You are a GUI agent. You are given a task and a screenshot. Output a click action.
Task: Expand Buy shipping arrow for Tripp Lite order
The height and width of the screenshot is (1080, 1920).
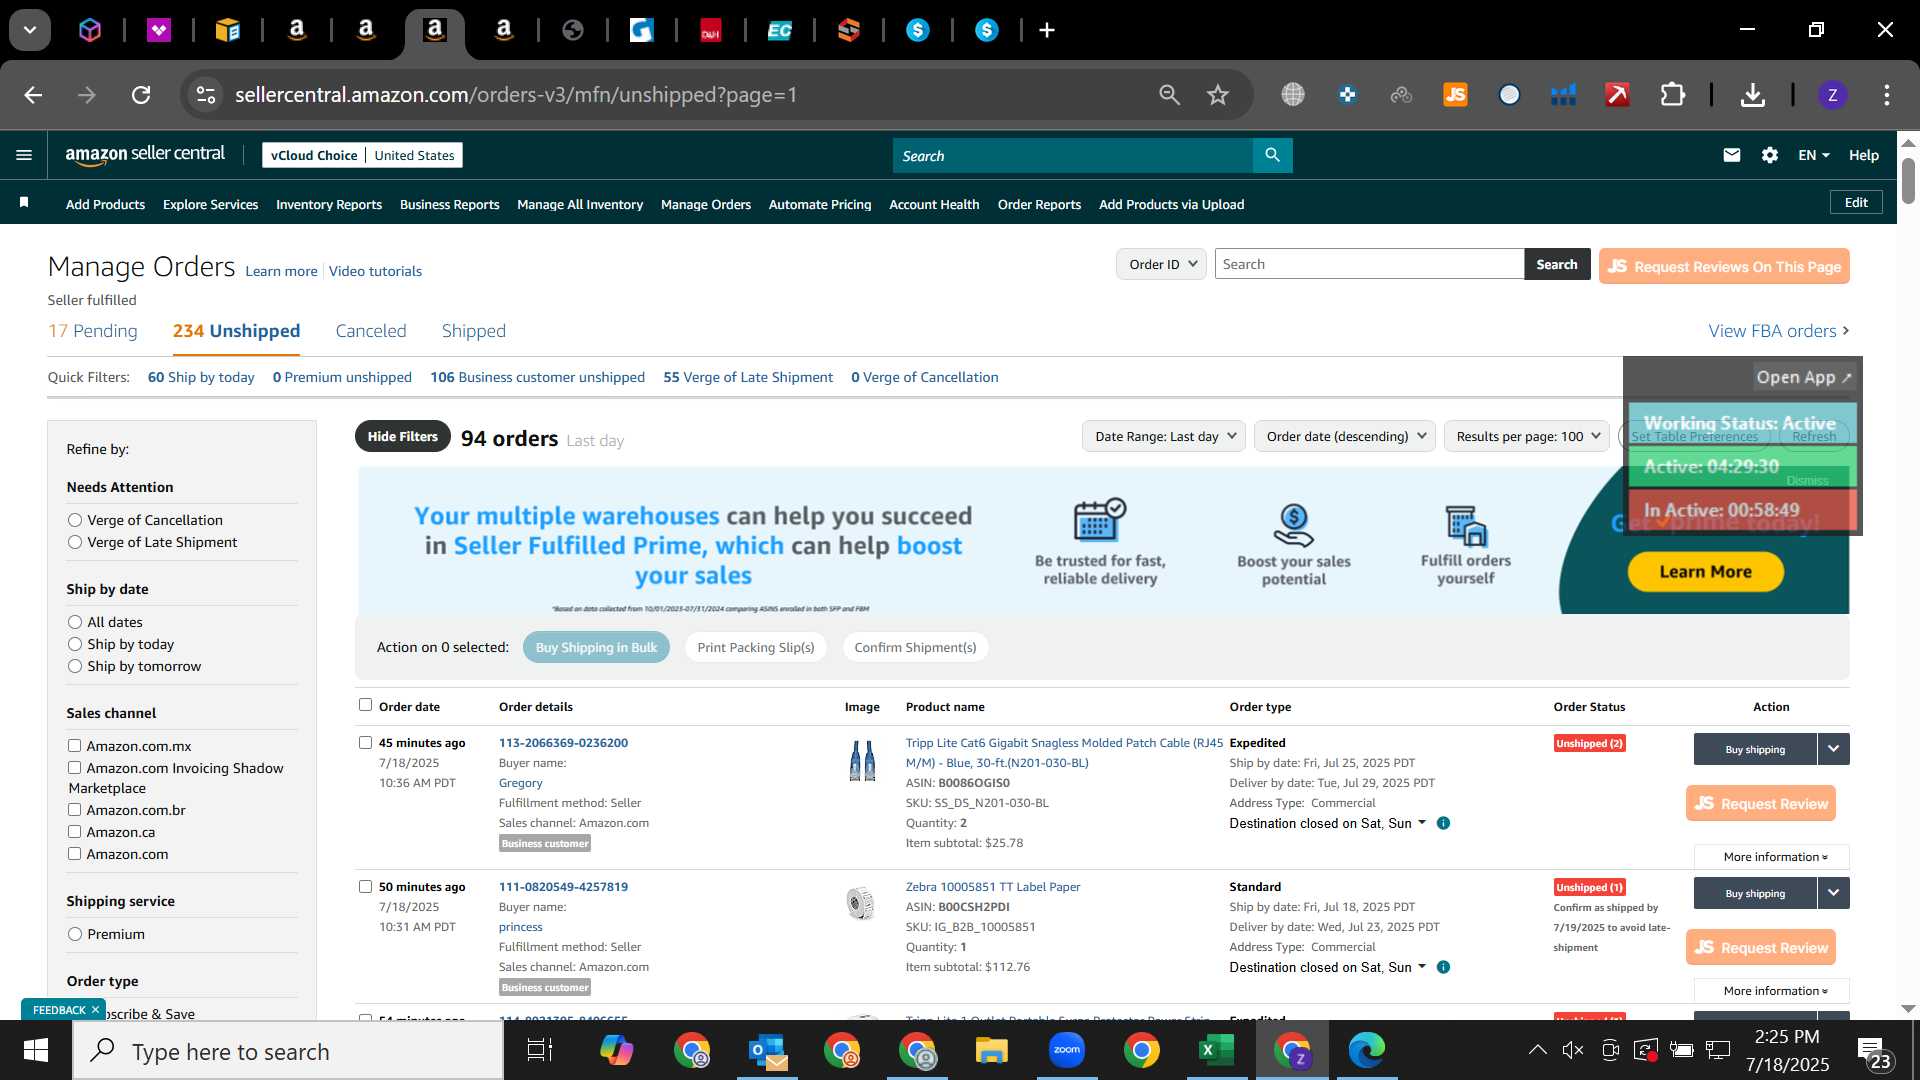click(x=1833, y=749)
